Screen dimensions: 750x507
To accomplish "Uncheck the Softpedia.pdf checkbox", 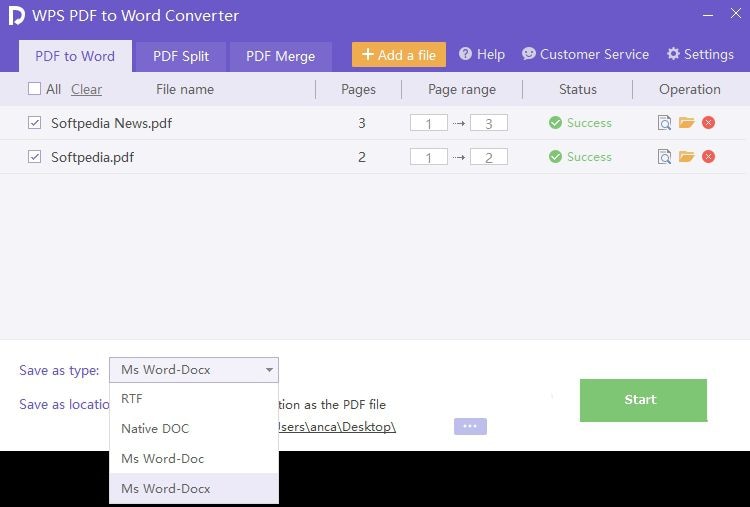I will click(x=35, y=157).
